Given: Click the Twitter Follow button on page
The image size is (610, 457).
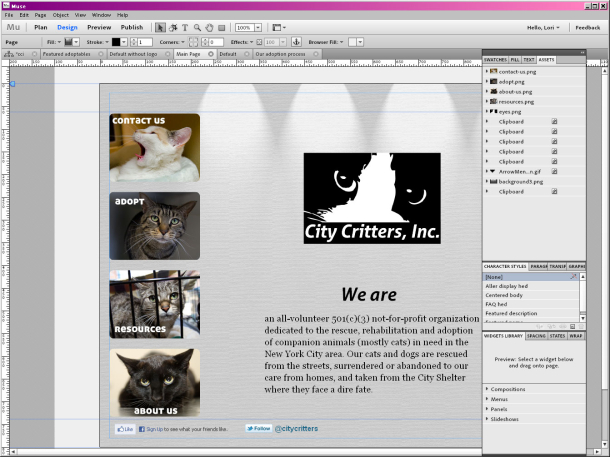Looking at the screenshot, I should click(x=259, y=429).
